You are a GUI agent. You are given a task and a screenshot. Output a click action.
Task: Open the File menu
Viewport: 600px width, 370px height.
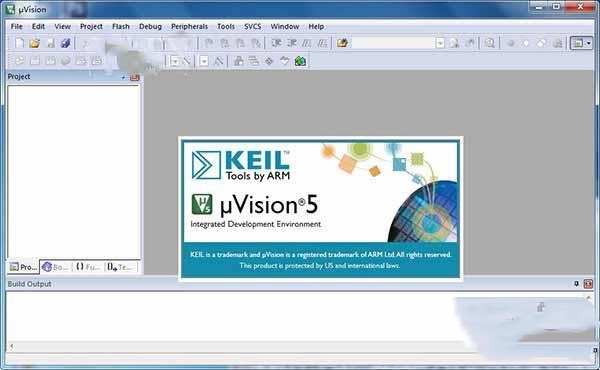(x=16, y=26)
